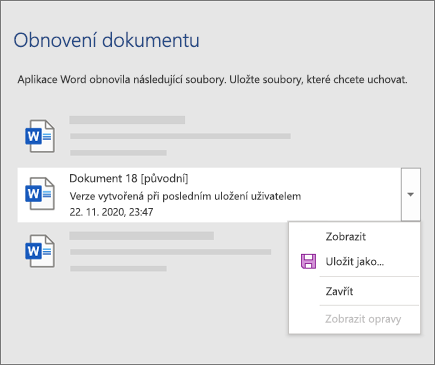Viewport: 435px width, 365px height.
Task: Click the greyed Zobrazit opravy entry
Action: point(363,319)
